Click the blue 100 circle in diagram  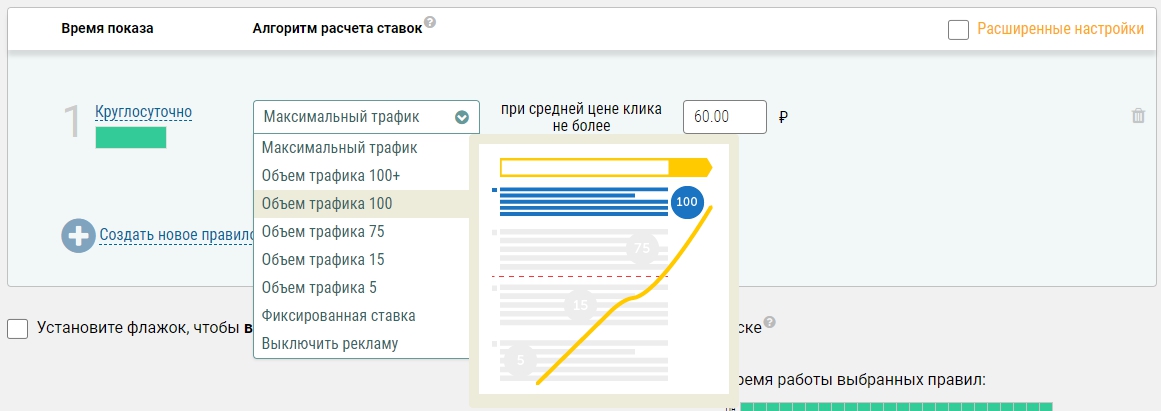[686, 202]
